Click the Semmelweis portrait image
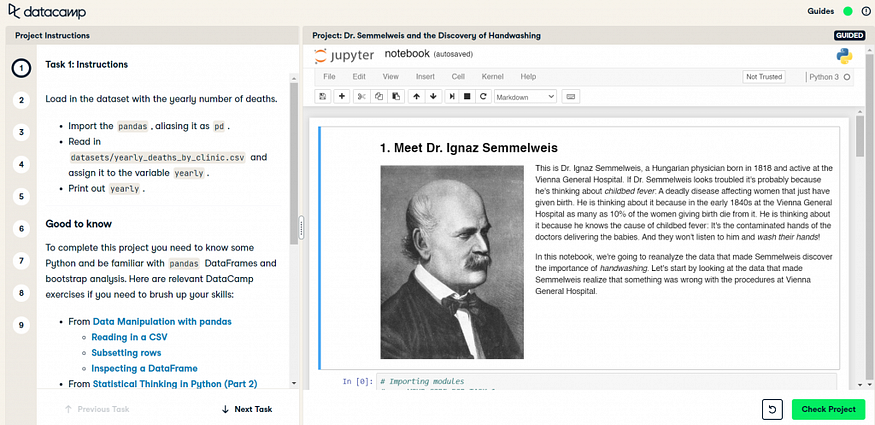 coord(452,262)
